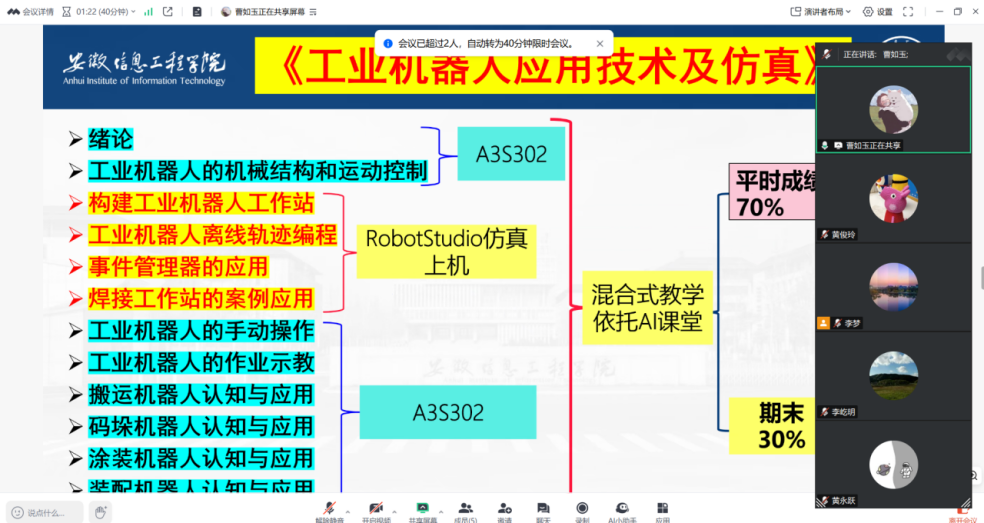
Task: Enter full screen mode
Action: tap(907, 12)
